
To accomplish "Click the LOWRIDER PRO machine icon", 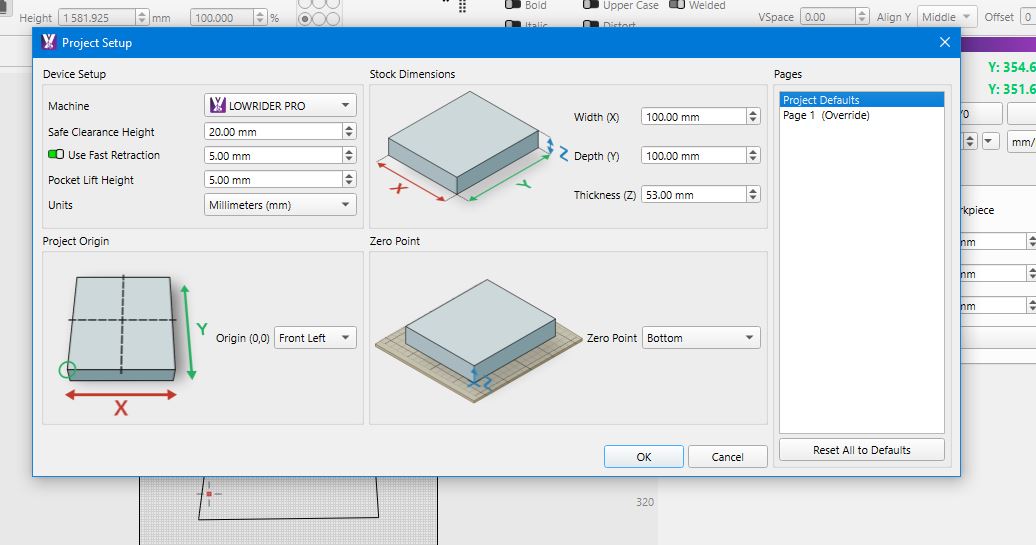I will [x=217, y=105].
